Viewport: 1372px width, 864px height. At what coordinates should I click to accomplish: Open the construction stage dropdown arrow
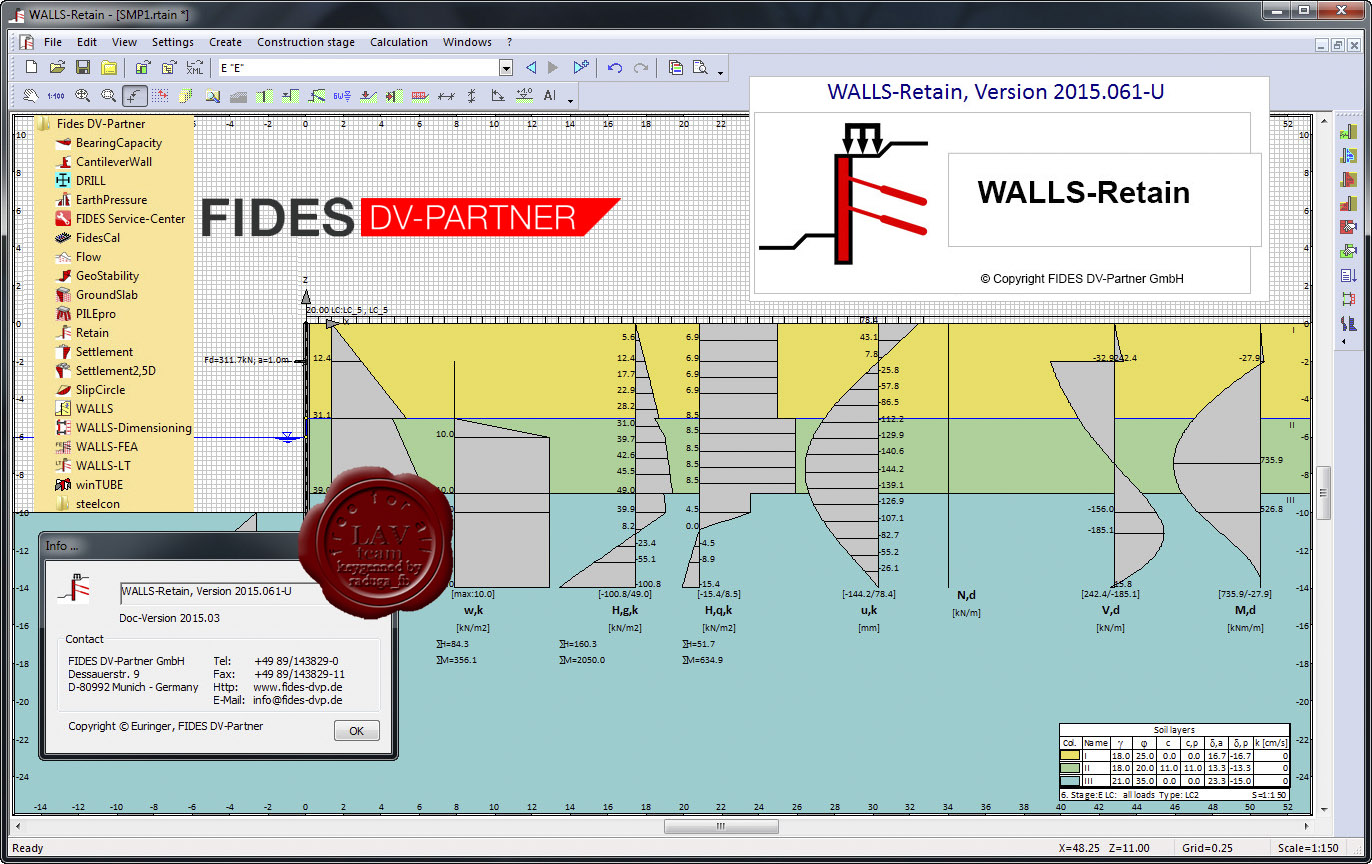(x=506, y=68)
